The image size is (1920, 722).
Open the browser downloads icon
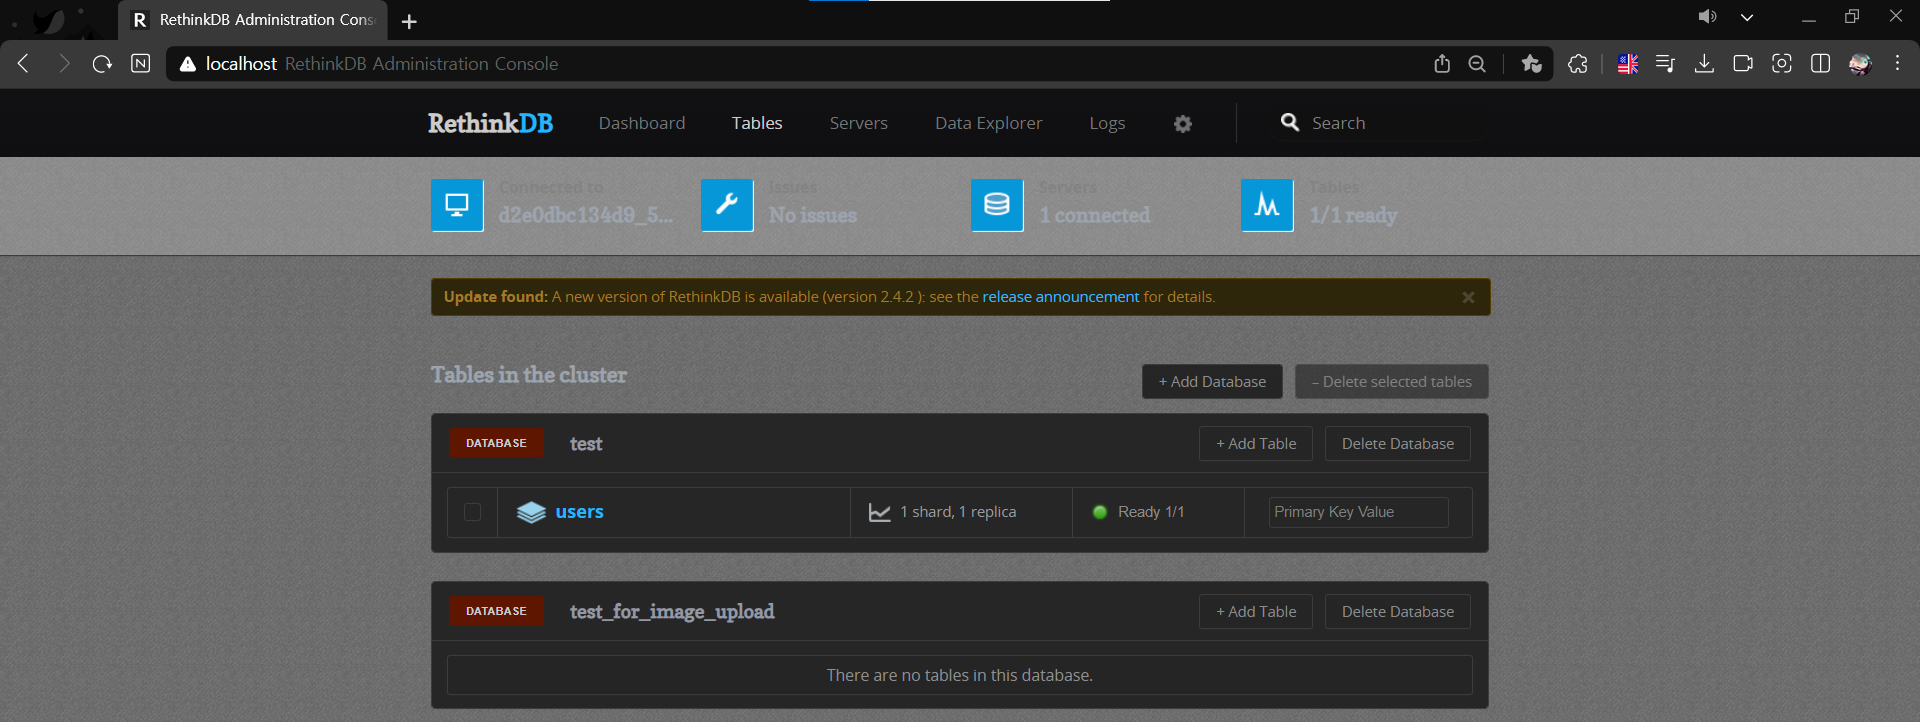click(x=1704, y=63)
